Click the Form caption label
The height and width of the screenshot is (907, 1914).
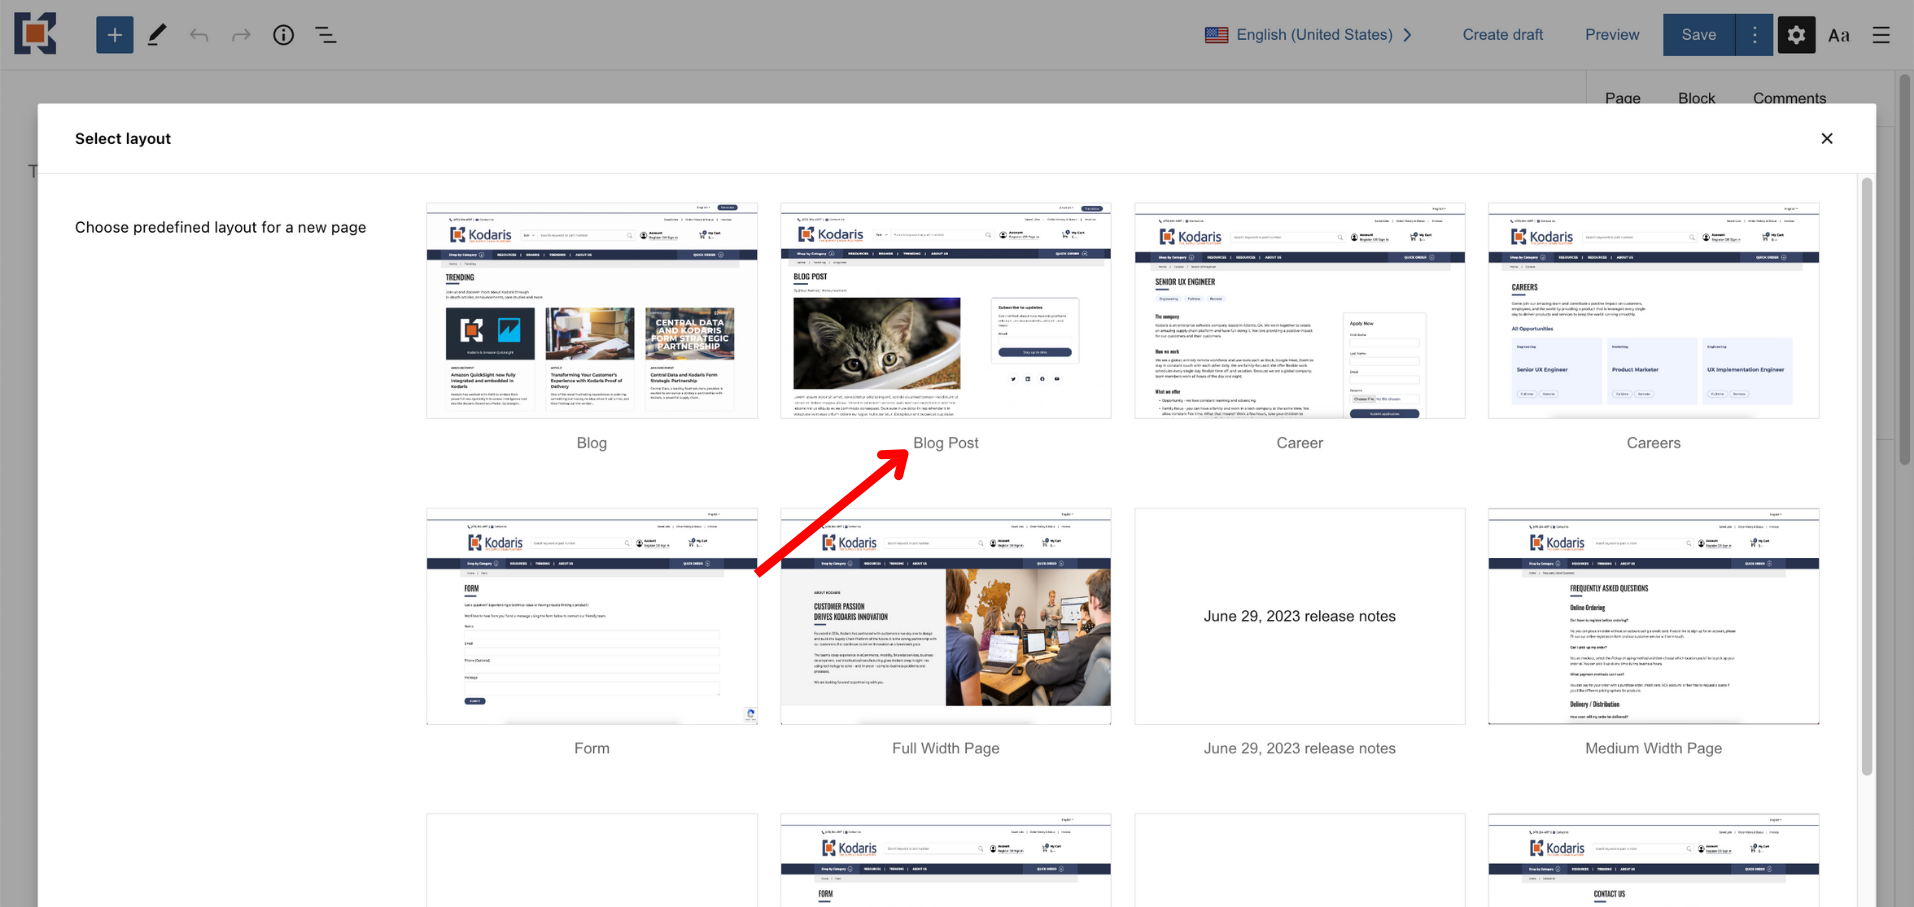(592, 748)
